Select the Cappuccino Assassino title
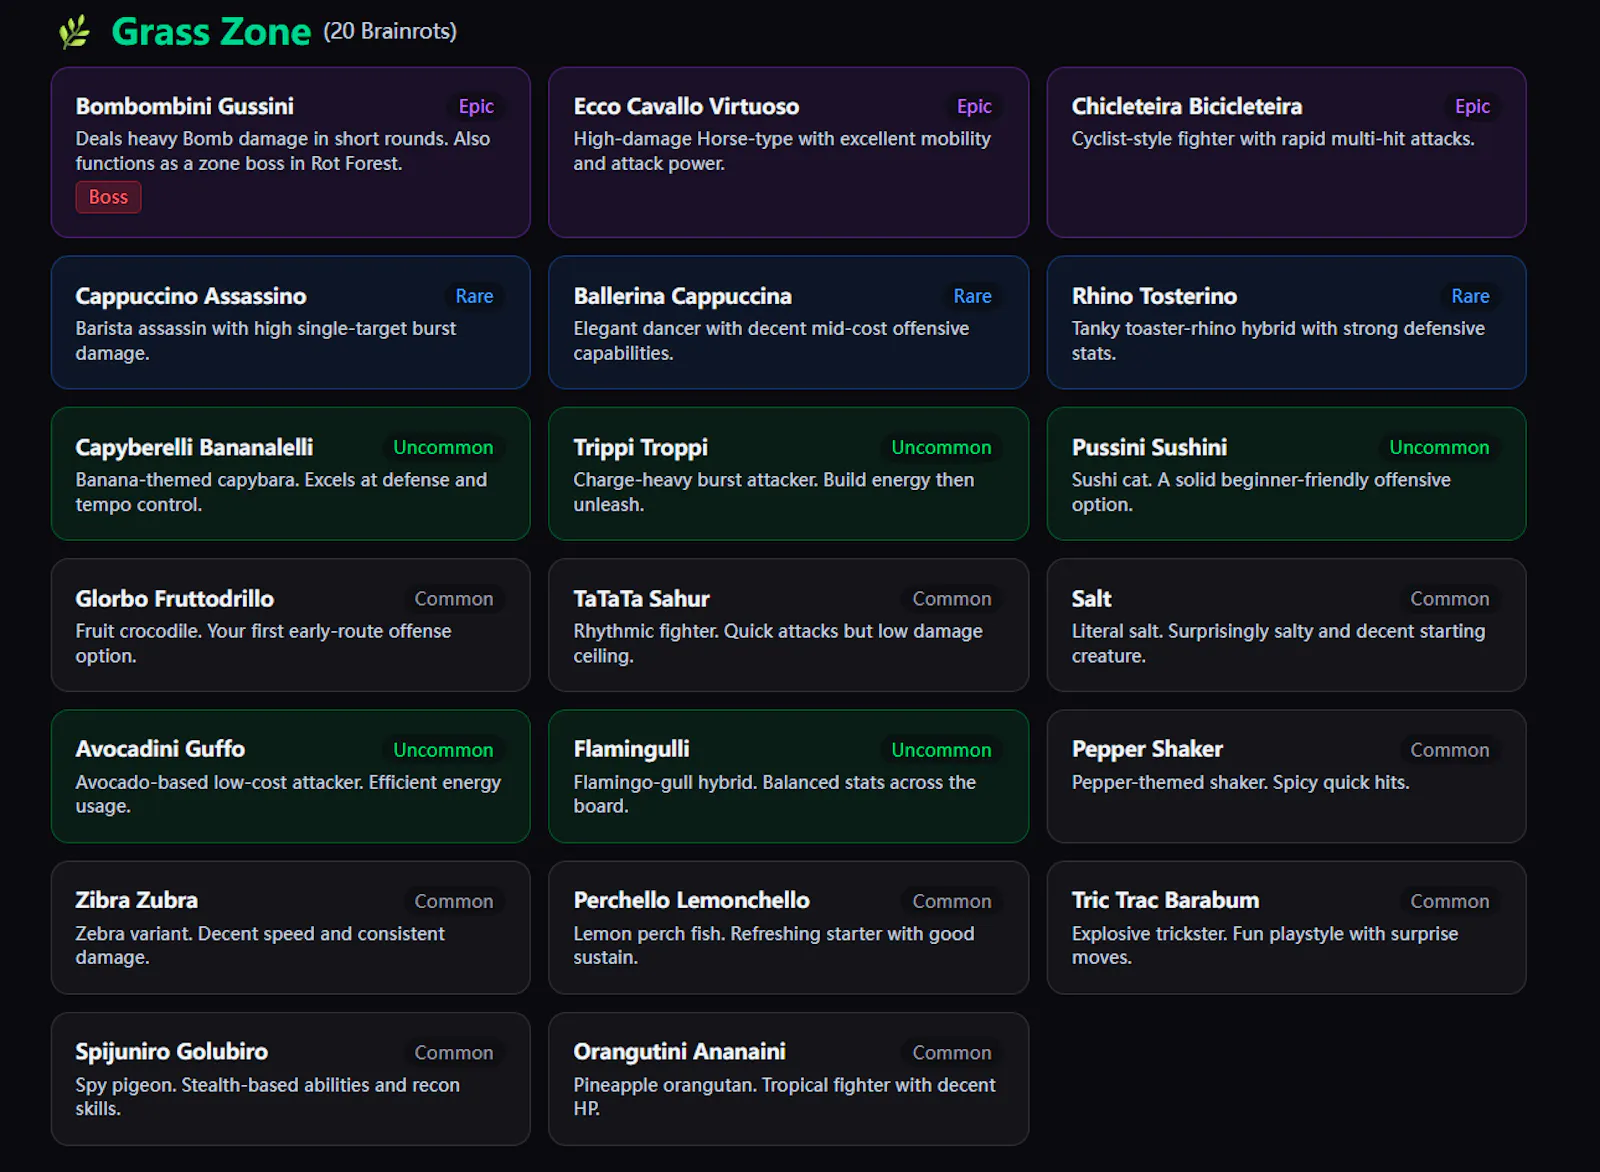Screen dimensions: 1600x1172 coord(191,296)
